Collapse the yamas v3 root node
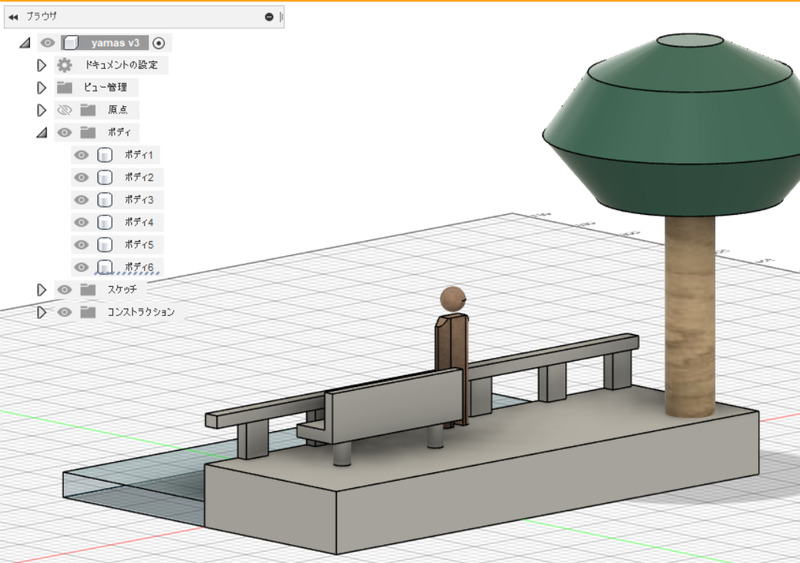Viewport: 800px width, 563px height. pos(24,43)
